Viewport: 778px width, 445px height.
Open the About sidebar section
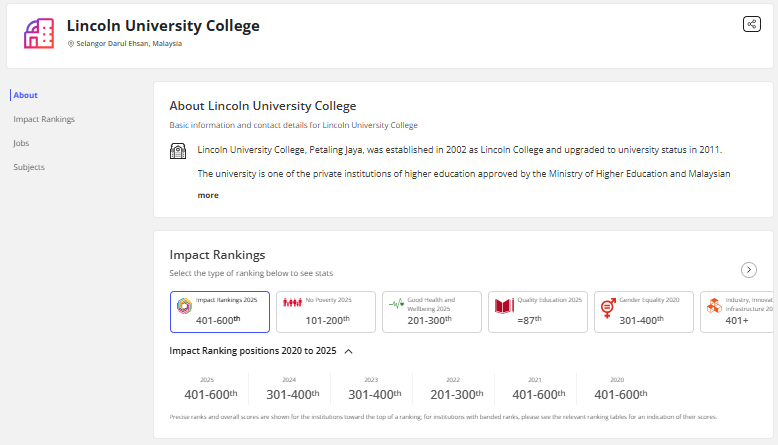point(25,95)
